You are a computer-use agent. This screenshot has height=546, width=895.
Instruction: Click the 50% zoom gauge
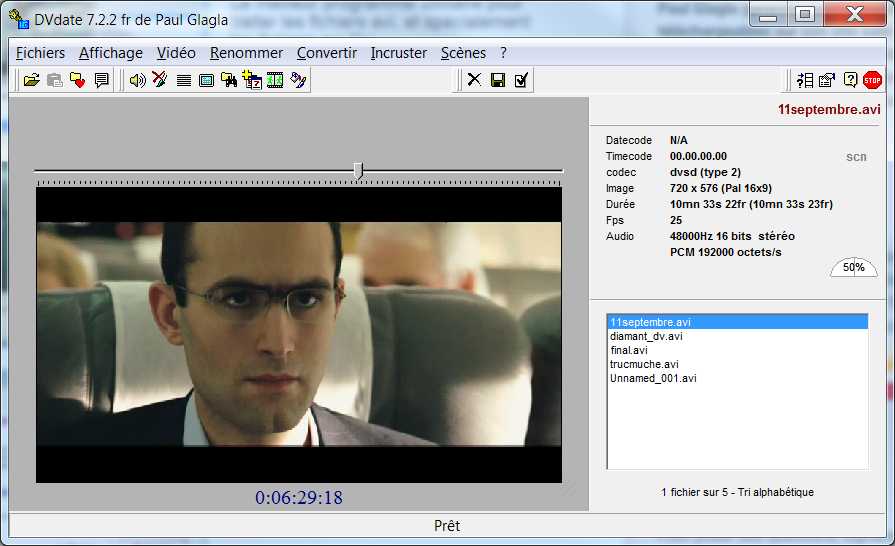tap(853, 267)
